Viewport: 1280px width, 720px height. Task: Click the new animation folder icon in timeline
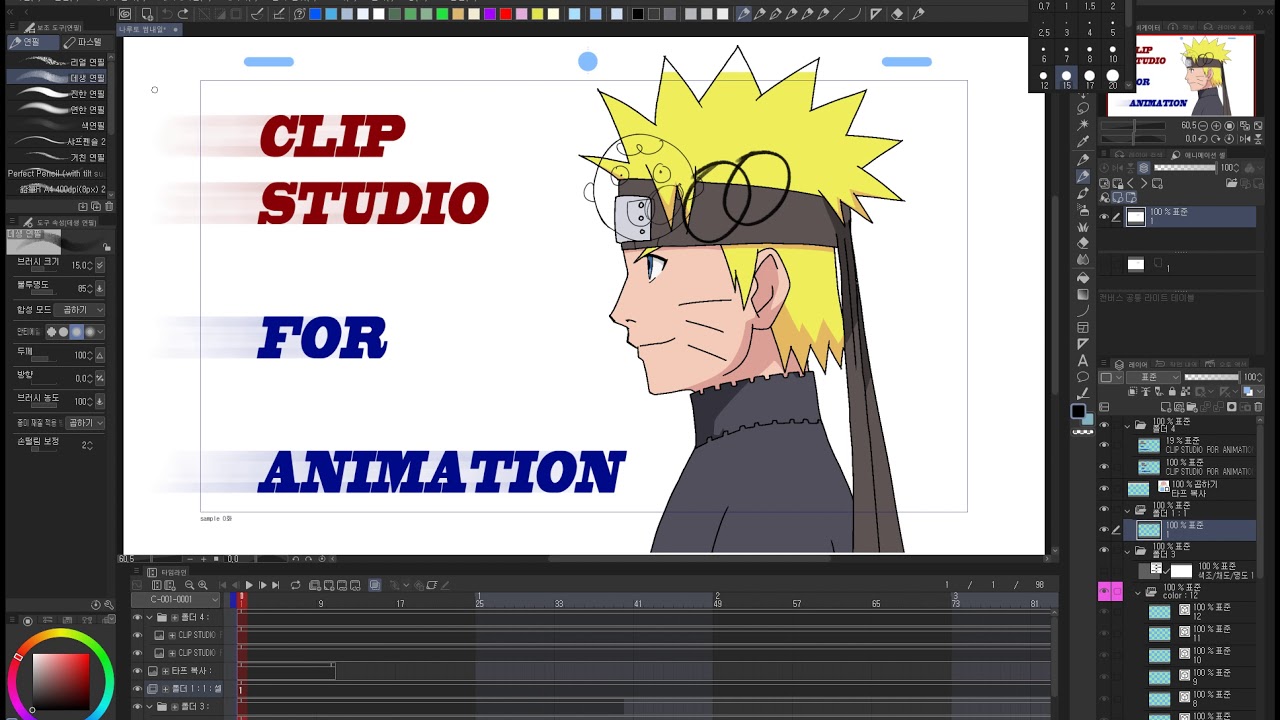coord(315,585)
